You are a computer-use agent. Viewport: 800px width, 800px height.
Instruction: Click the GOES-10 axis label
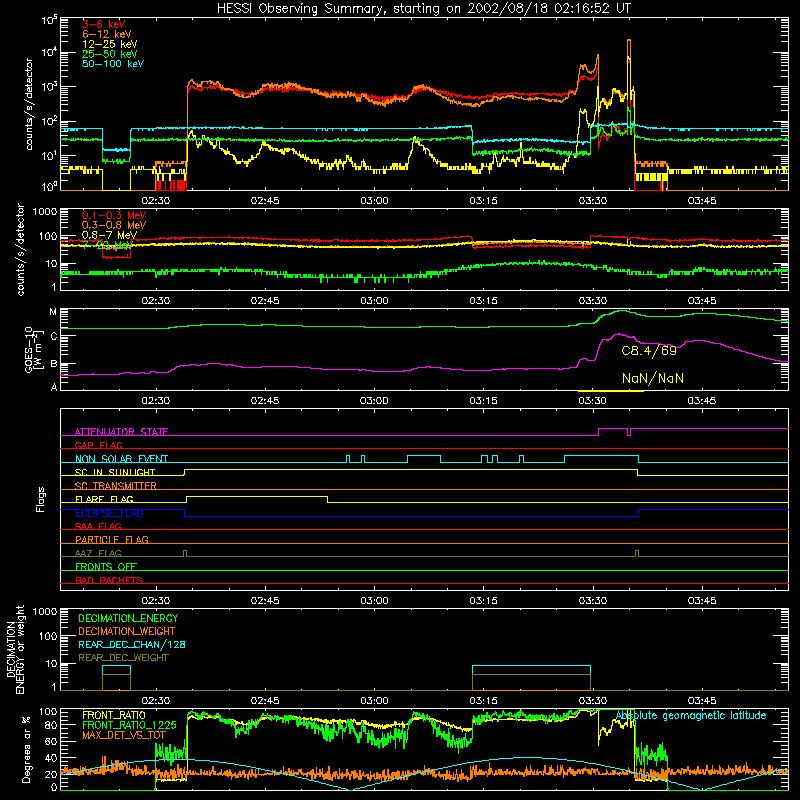tap(32, 349)
